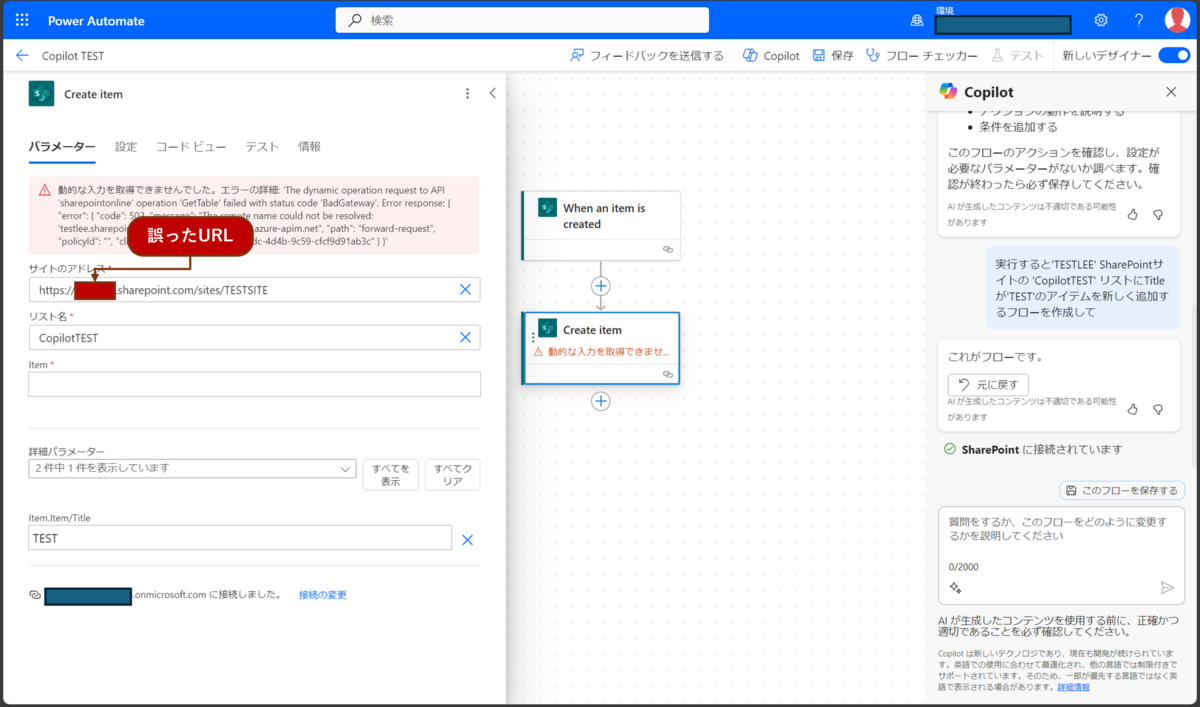This screenshot has height=707, width=1200.
Task: Switch to the コード ビュー tab
Action: pyautogui.click(x=191, y=147)
